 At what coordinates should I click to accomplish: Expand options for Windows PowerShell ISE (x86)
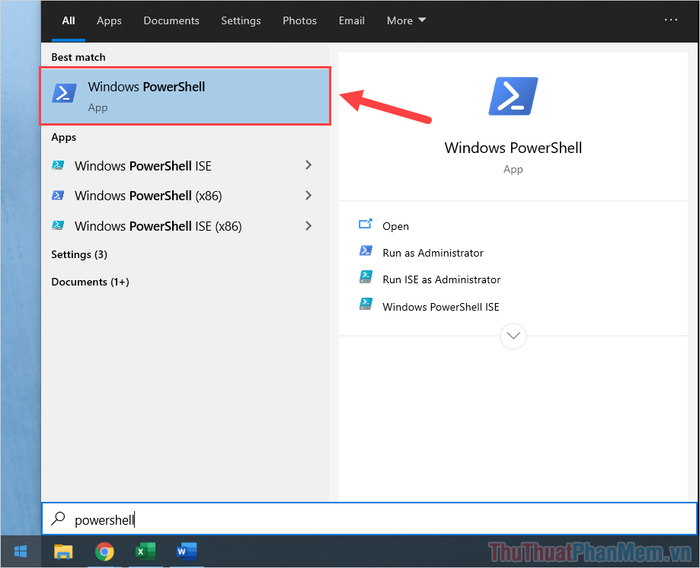pyautogui.click(x=308, y=226)
